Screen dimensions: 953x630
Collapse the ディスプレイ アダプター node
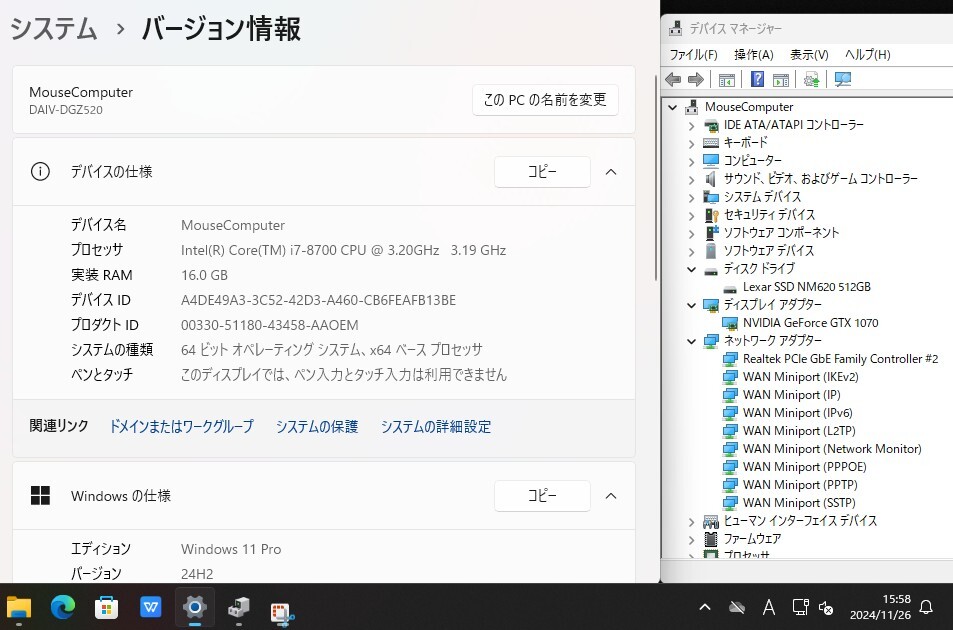pyautogui.click(x=691, y=305)
